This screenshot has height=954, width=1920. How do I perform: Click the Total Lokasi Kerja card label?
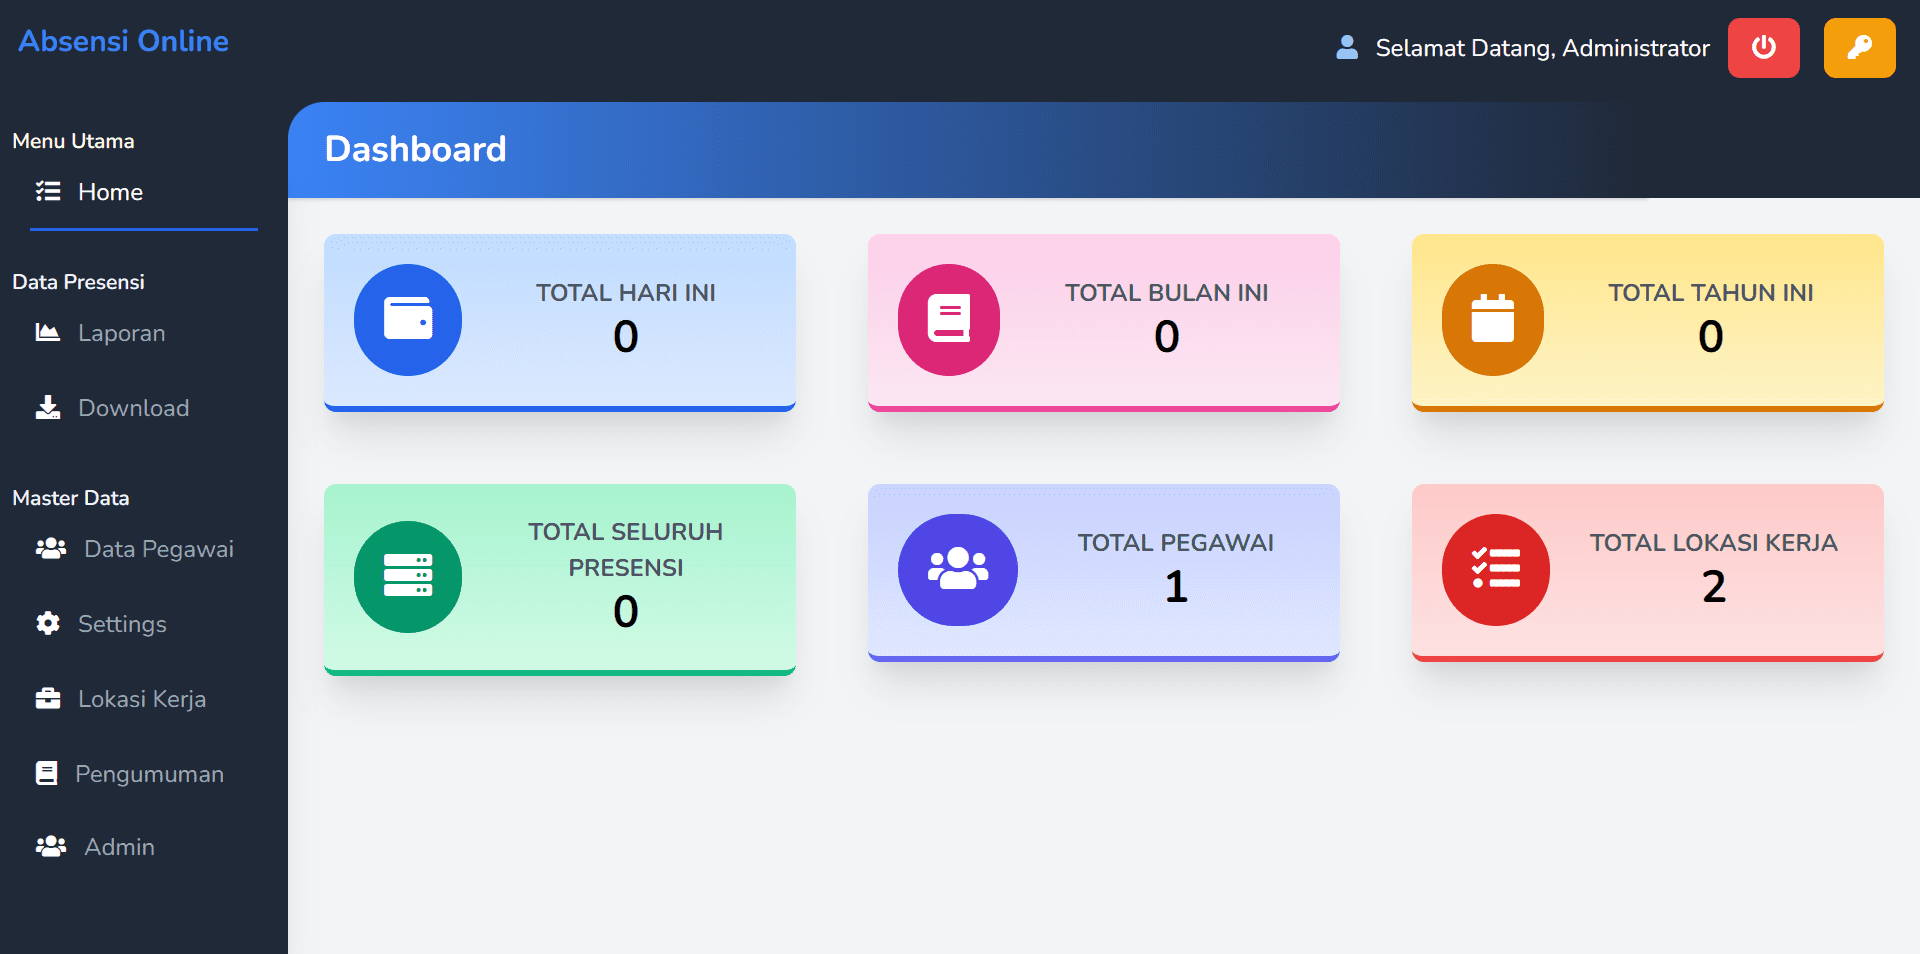[x=1713, y=543]
